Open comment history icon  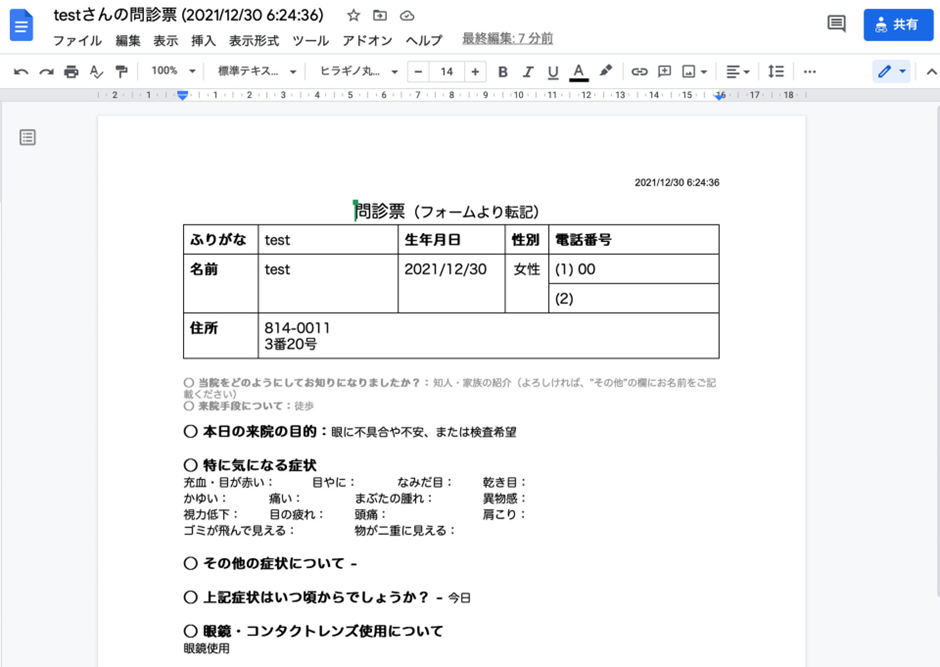(x=836, y=24)
